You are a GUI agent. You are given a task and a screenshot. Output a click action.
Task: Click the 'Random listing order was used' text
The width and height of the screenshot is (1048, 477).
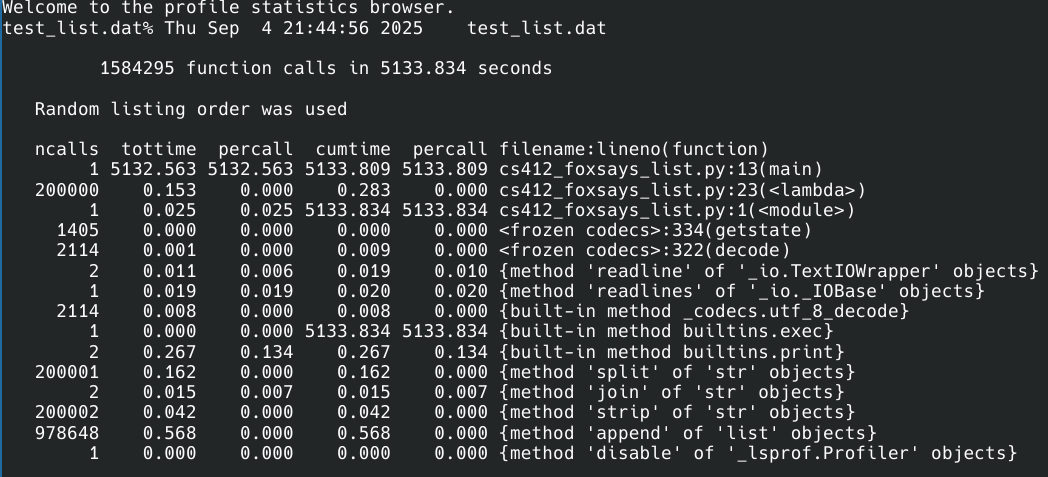point(191,109)
